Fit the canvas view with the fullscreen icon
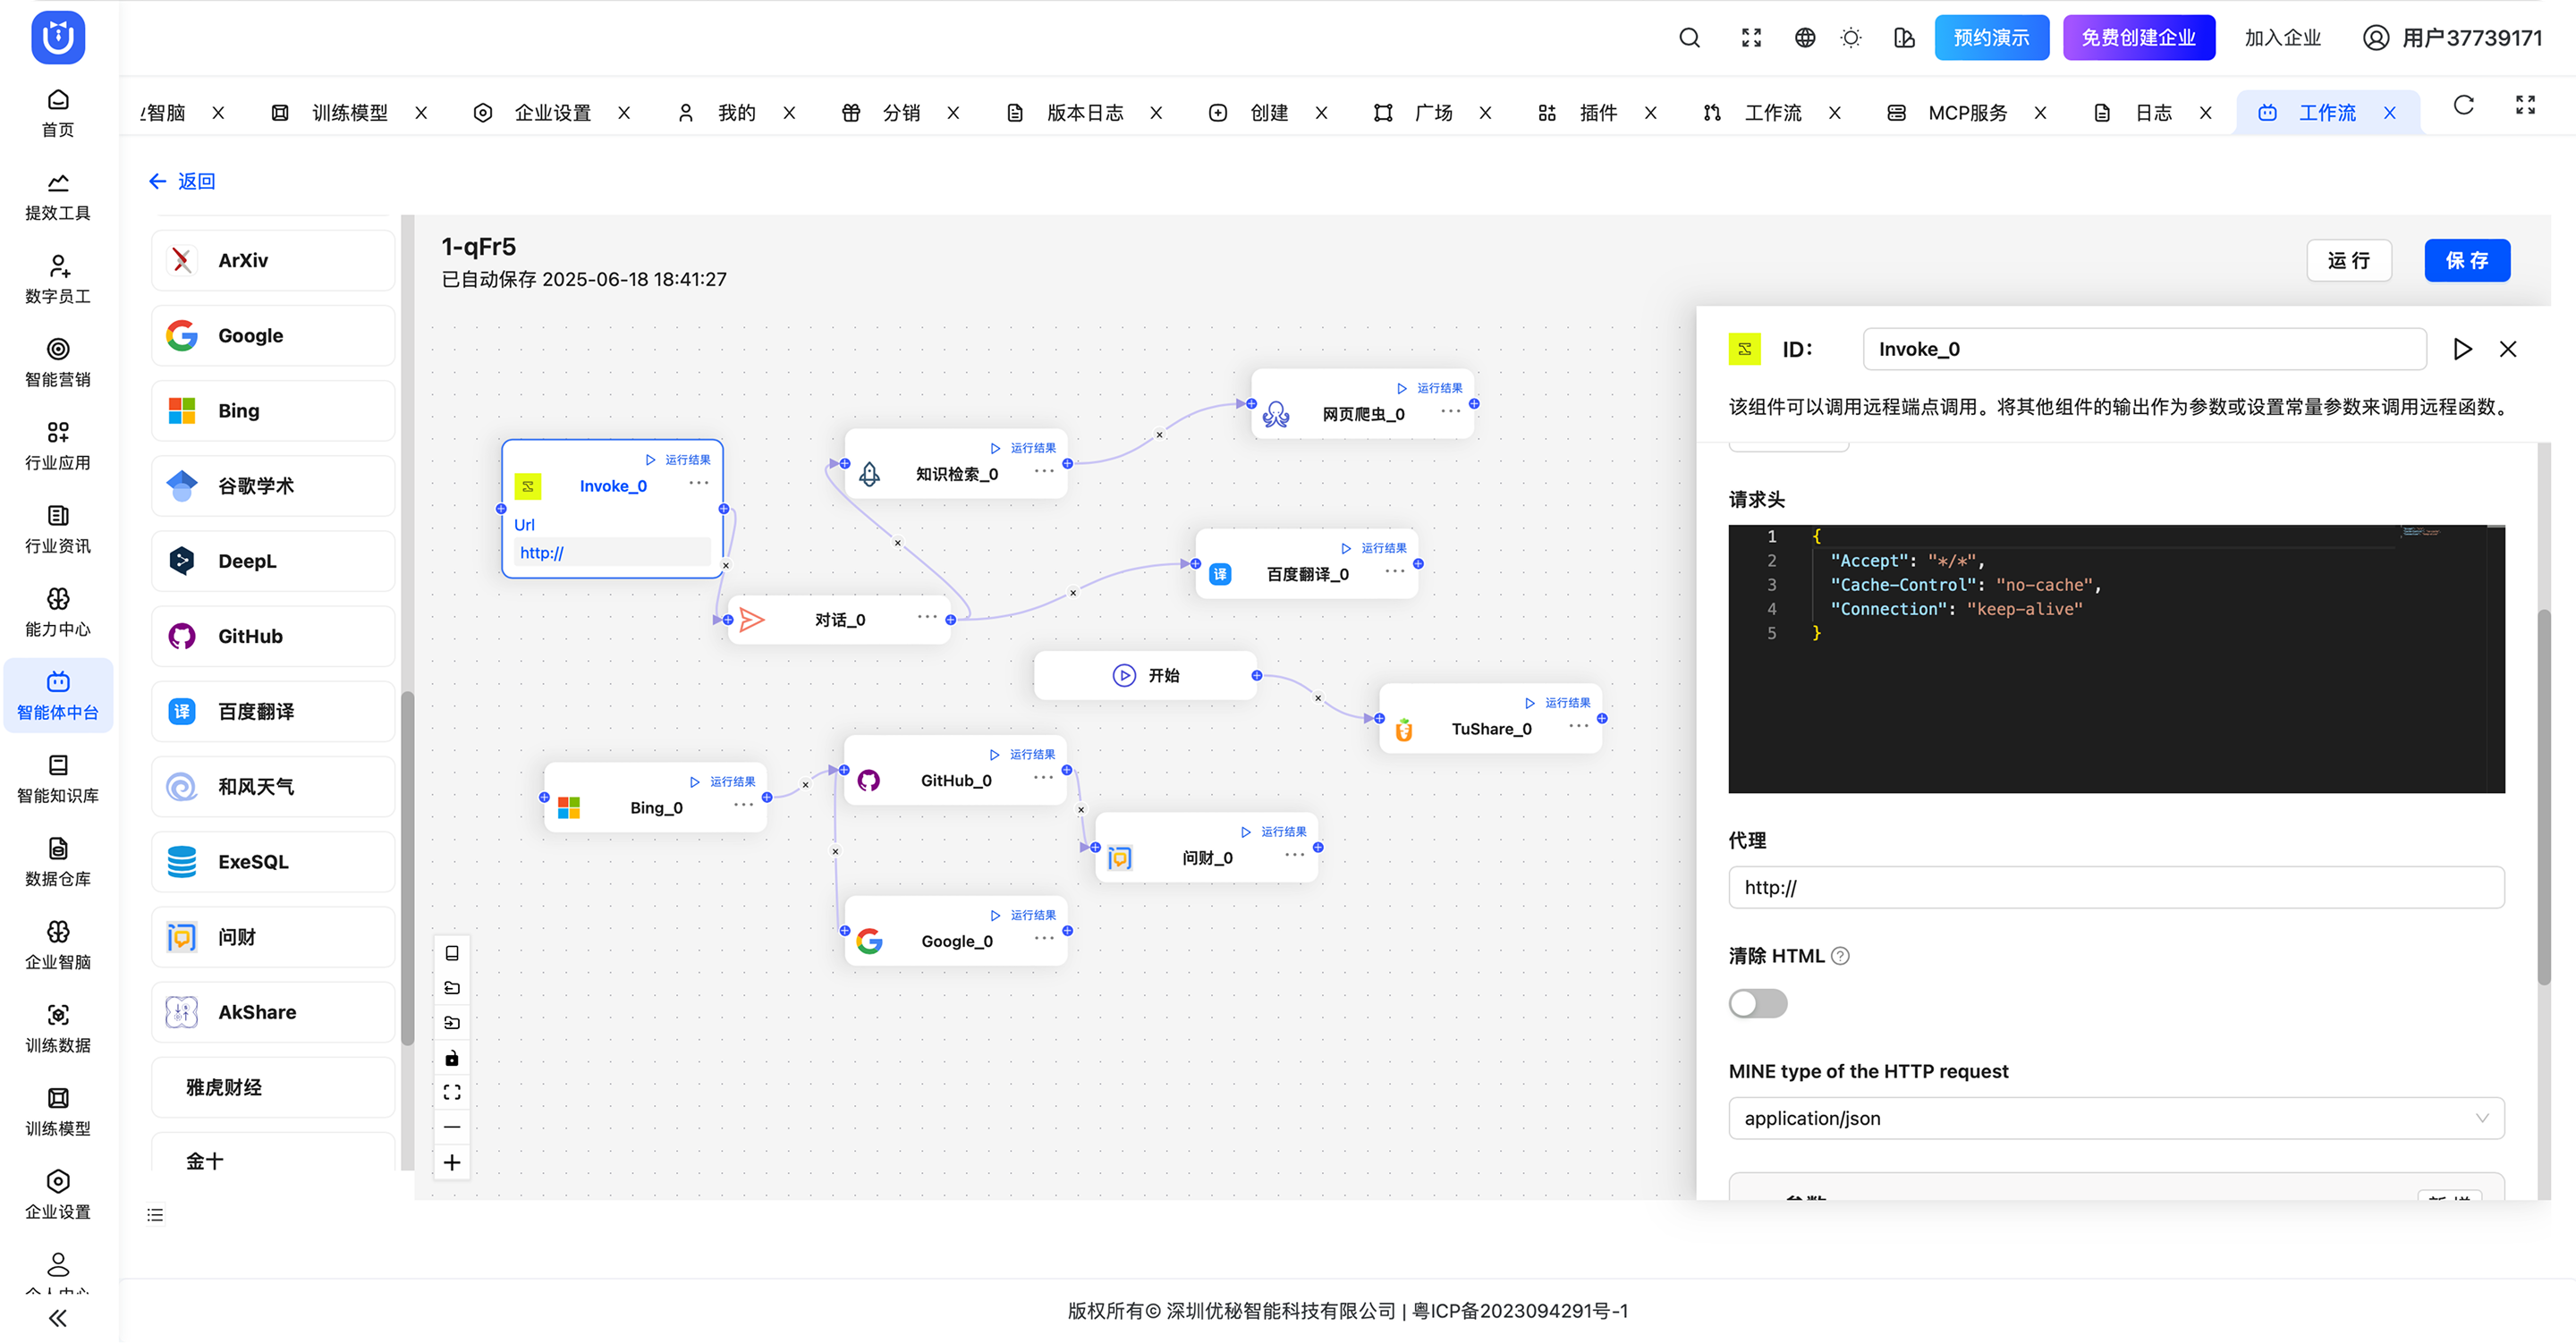 tap(452, 1092)
